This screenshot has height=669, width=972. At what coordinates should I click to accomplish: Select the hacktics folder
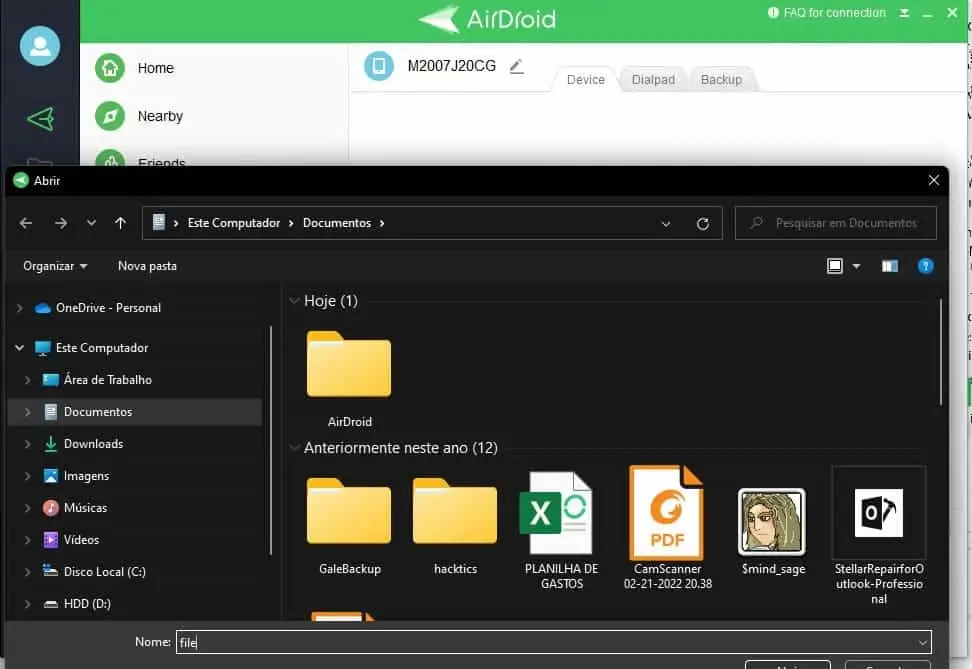coord(455,525)
